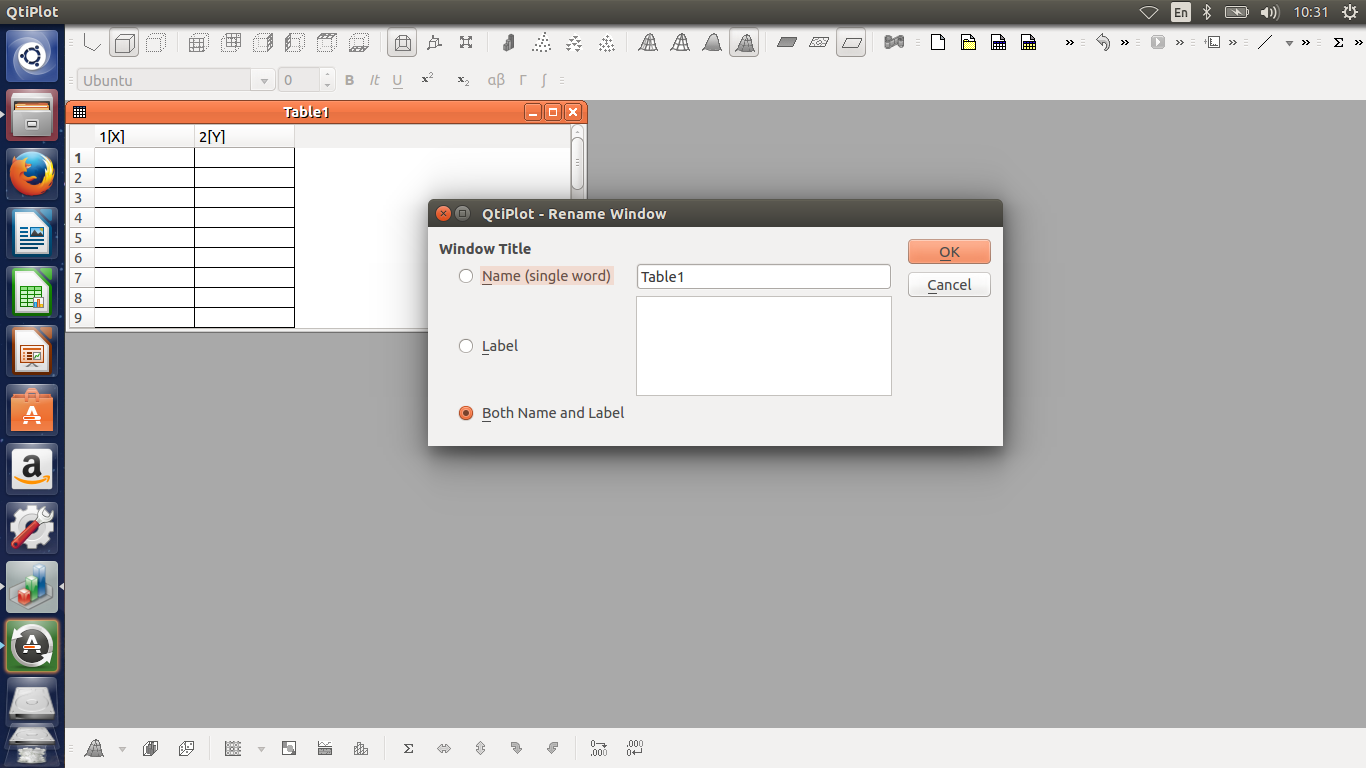Image resolution: width=1366 pixels, height=768 pixels.
Task: Toggle underline U format button
Action: [x=397, y=80]
